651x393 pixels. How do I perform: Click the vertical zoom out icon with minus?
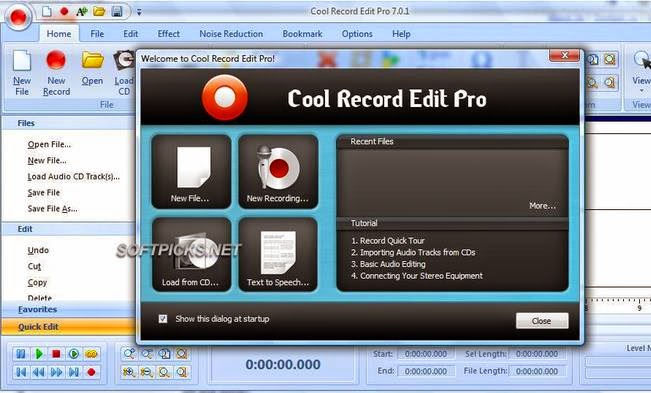point(147,372)
